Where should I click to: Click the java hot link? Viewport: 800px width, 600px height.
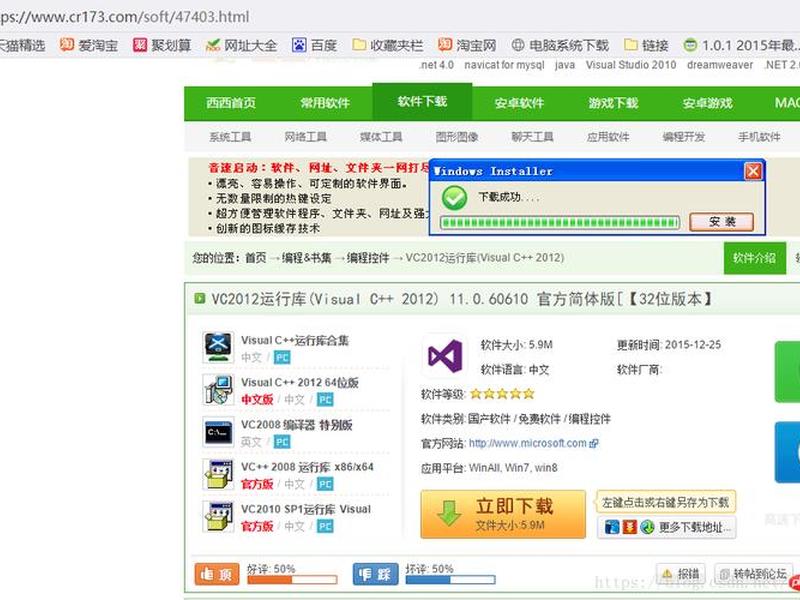pyautogui.click(x=565, y=65)
